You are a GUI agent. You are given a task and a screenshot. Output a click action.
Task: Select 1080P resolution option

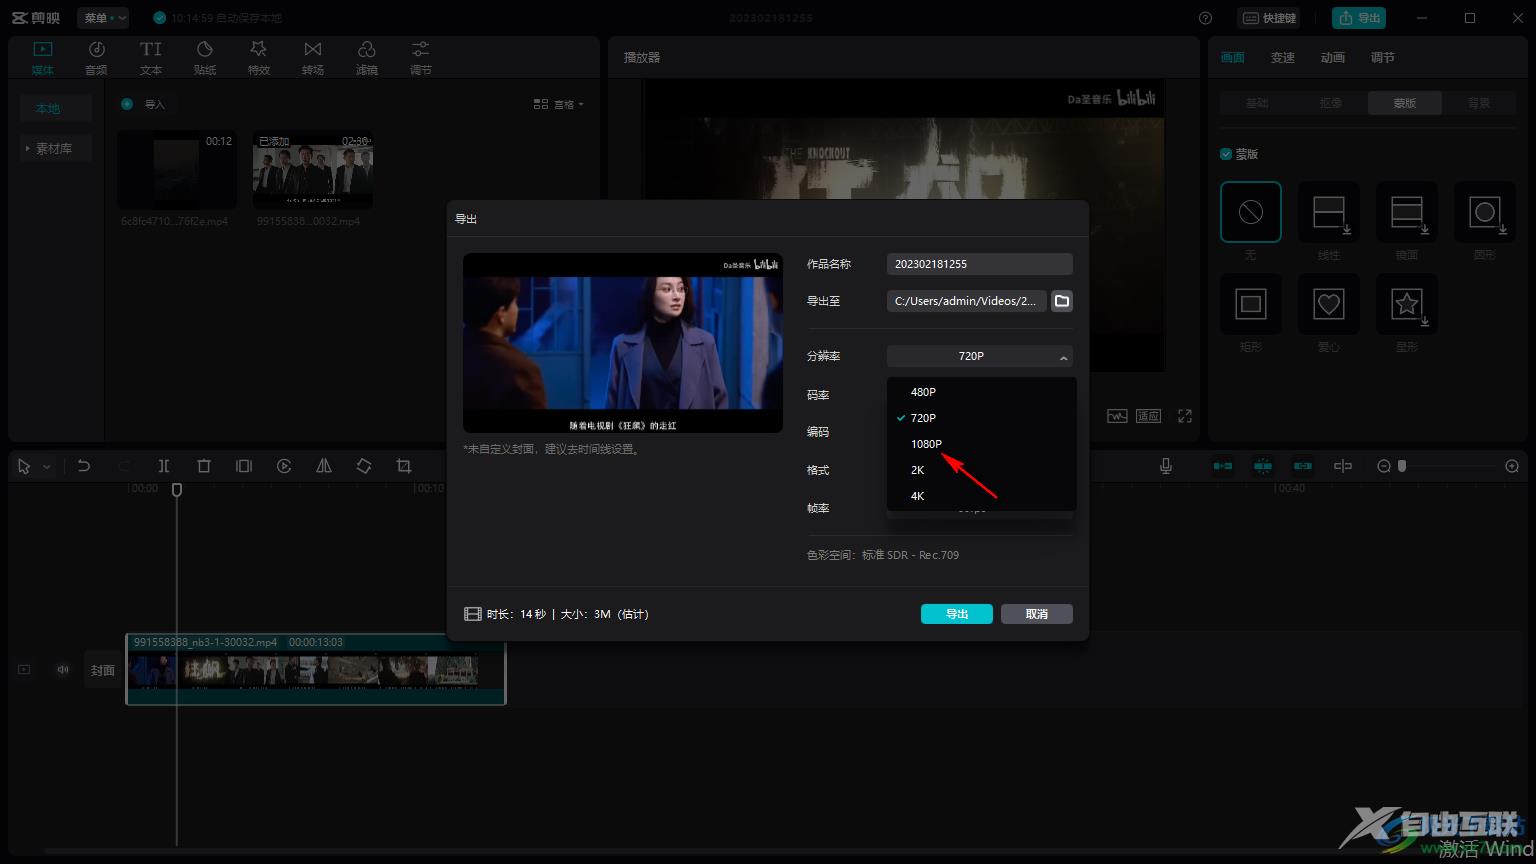[x=982, y=444]
